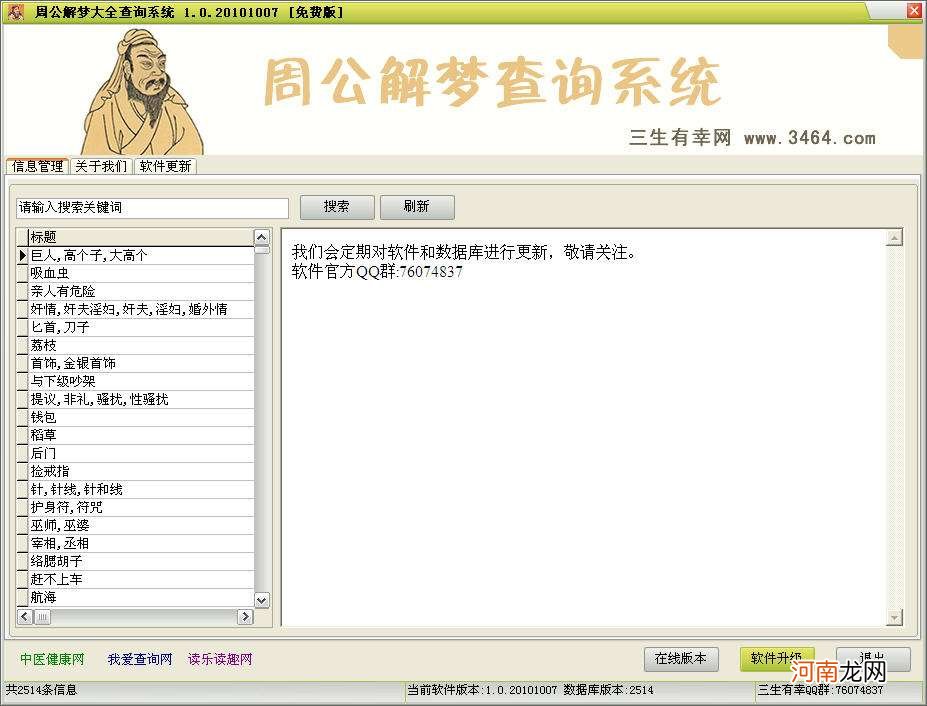Switch to the 关于我们 tab

pyautogui.click(x=100, y=167)
